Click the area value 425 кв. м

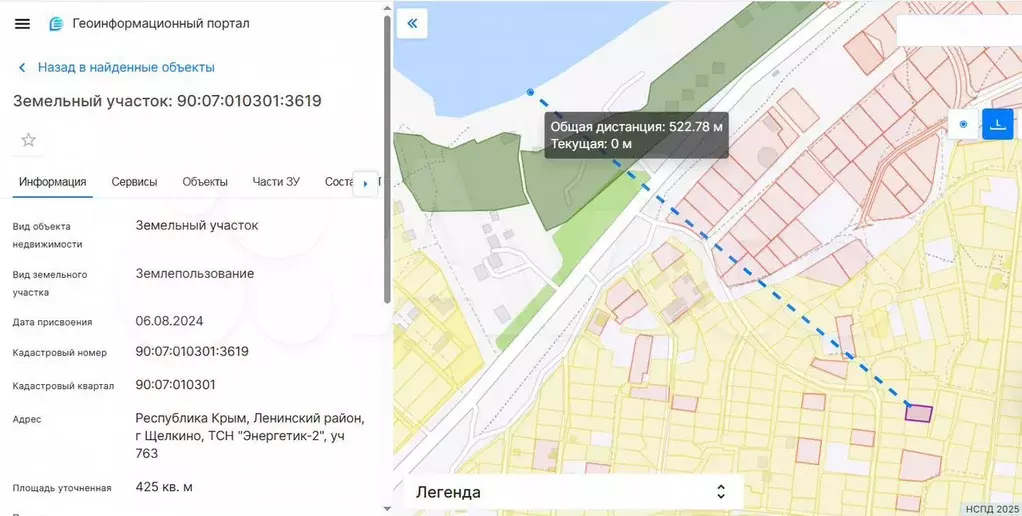(164, 487)
